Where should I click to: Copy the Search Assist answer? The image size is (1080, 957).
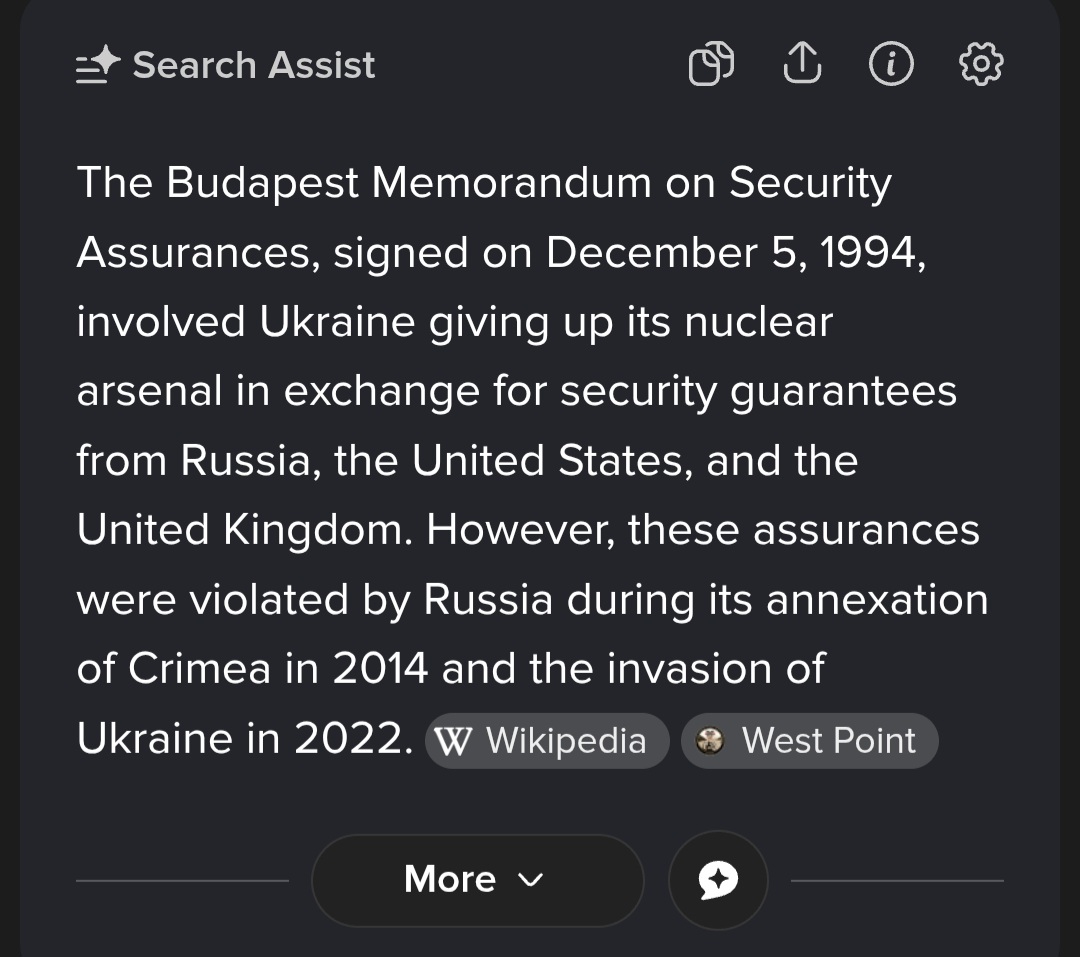coord(712,64)
